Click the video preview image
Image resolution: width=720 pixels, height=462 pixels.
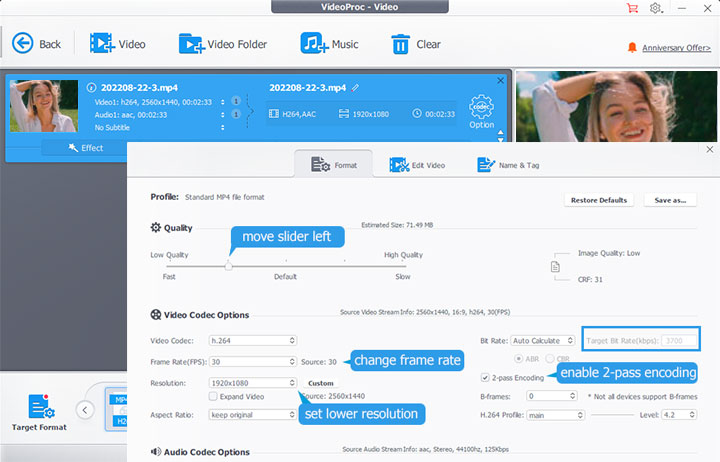coord(616,106)
